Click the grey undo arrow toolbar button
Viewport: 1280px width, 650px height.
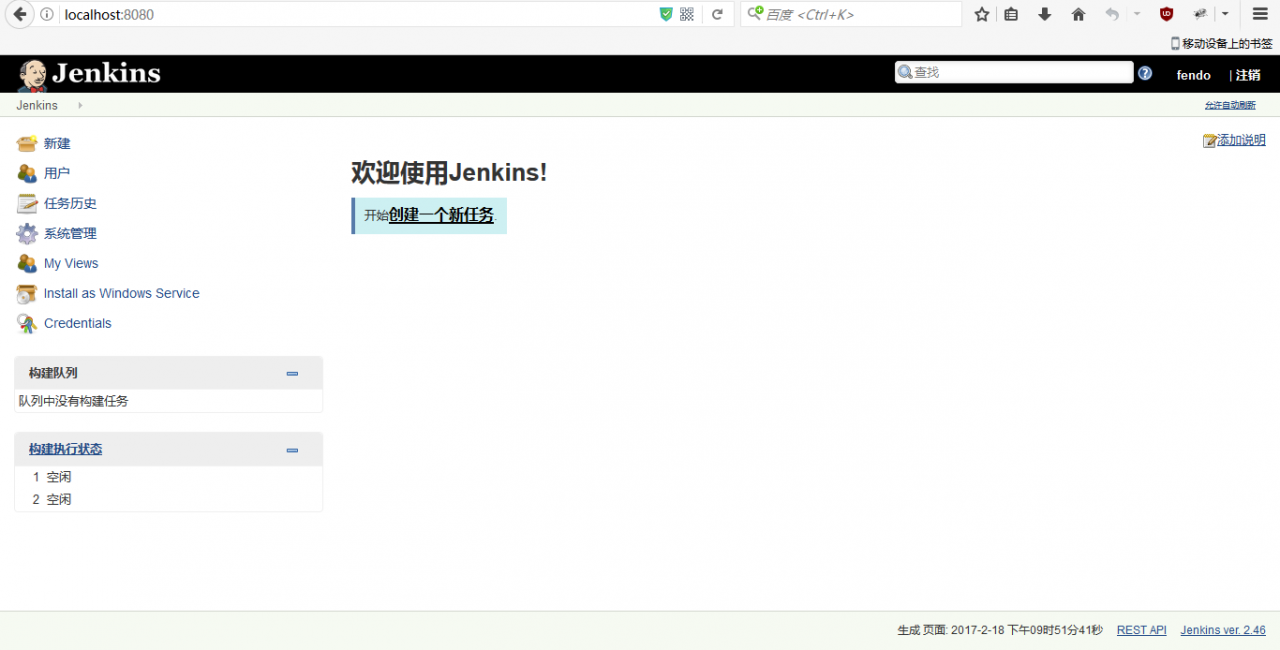[1112, 14]
